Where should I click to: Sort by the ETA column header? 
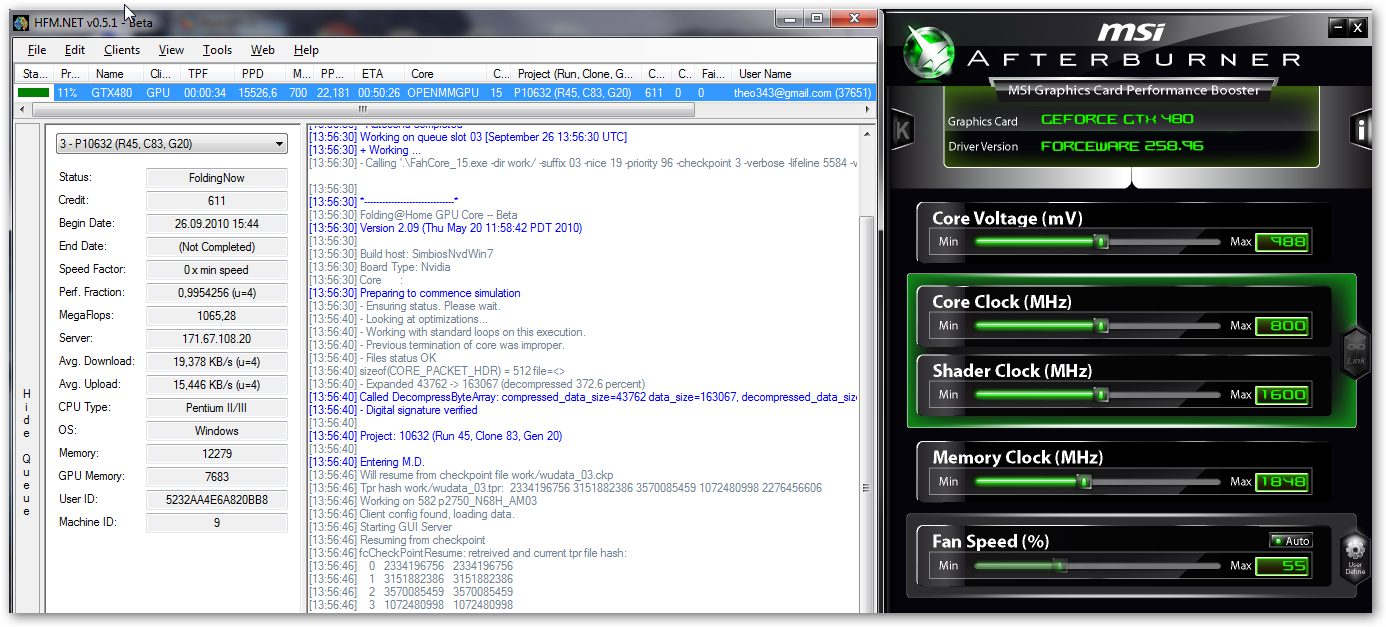click(381, 74)
